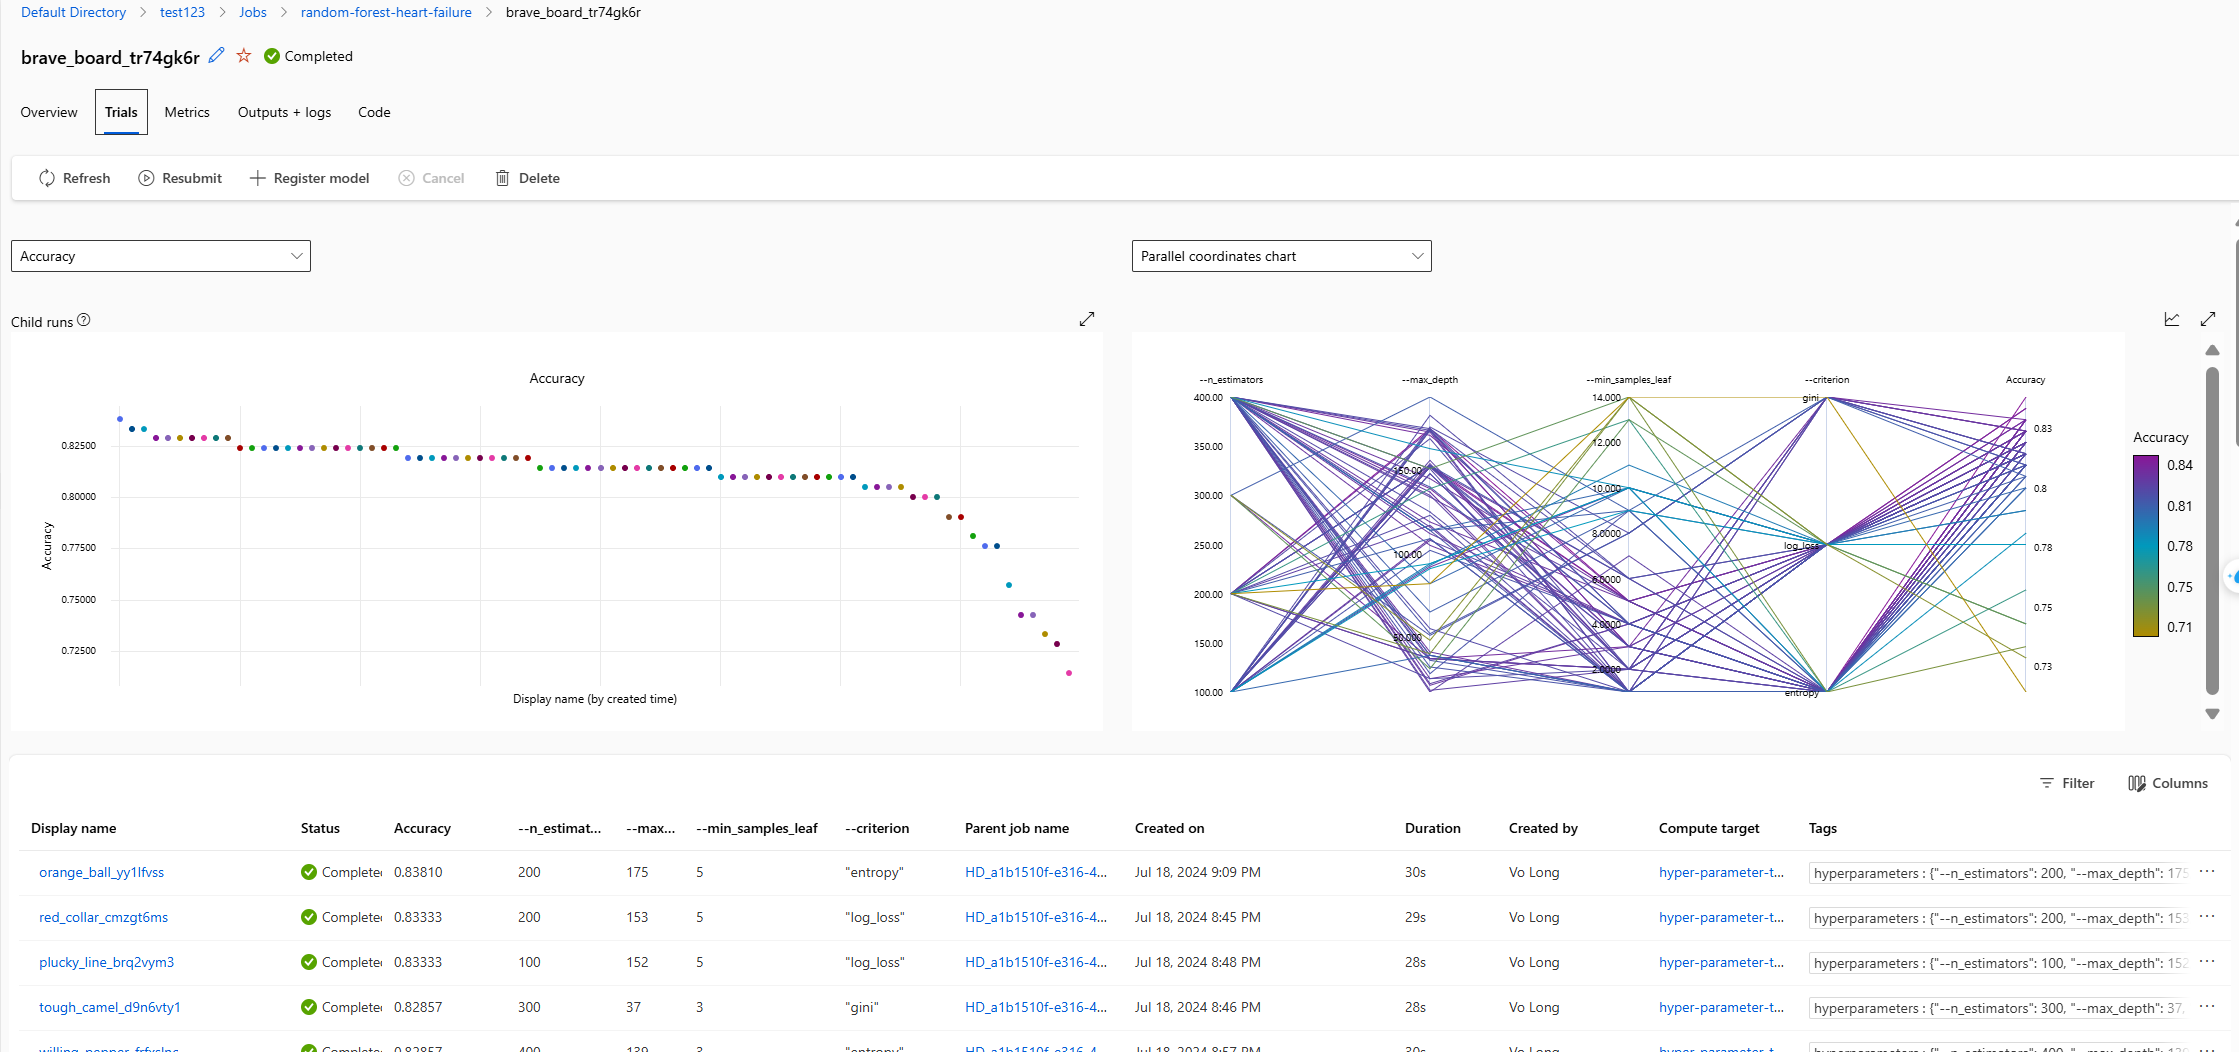The width and height of the screenshot is (2239, 1052).
Task: Open more options for the red_collar_cmzgt6ms row
Action: pos(2207,917)
